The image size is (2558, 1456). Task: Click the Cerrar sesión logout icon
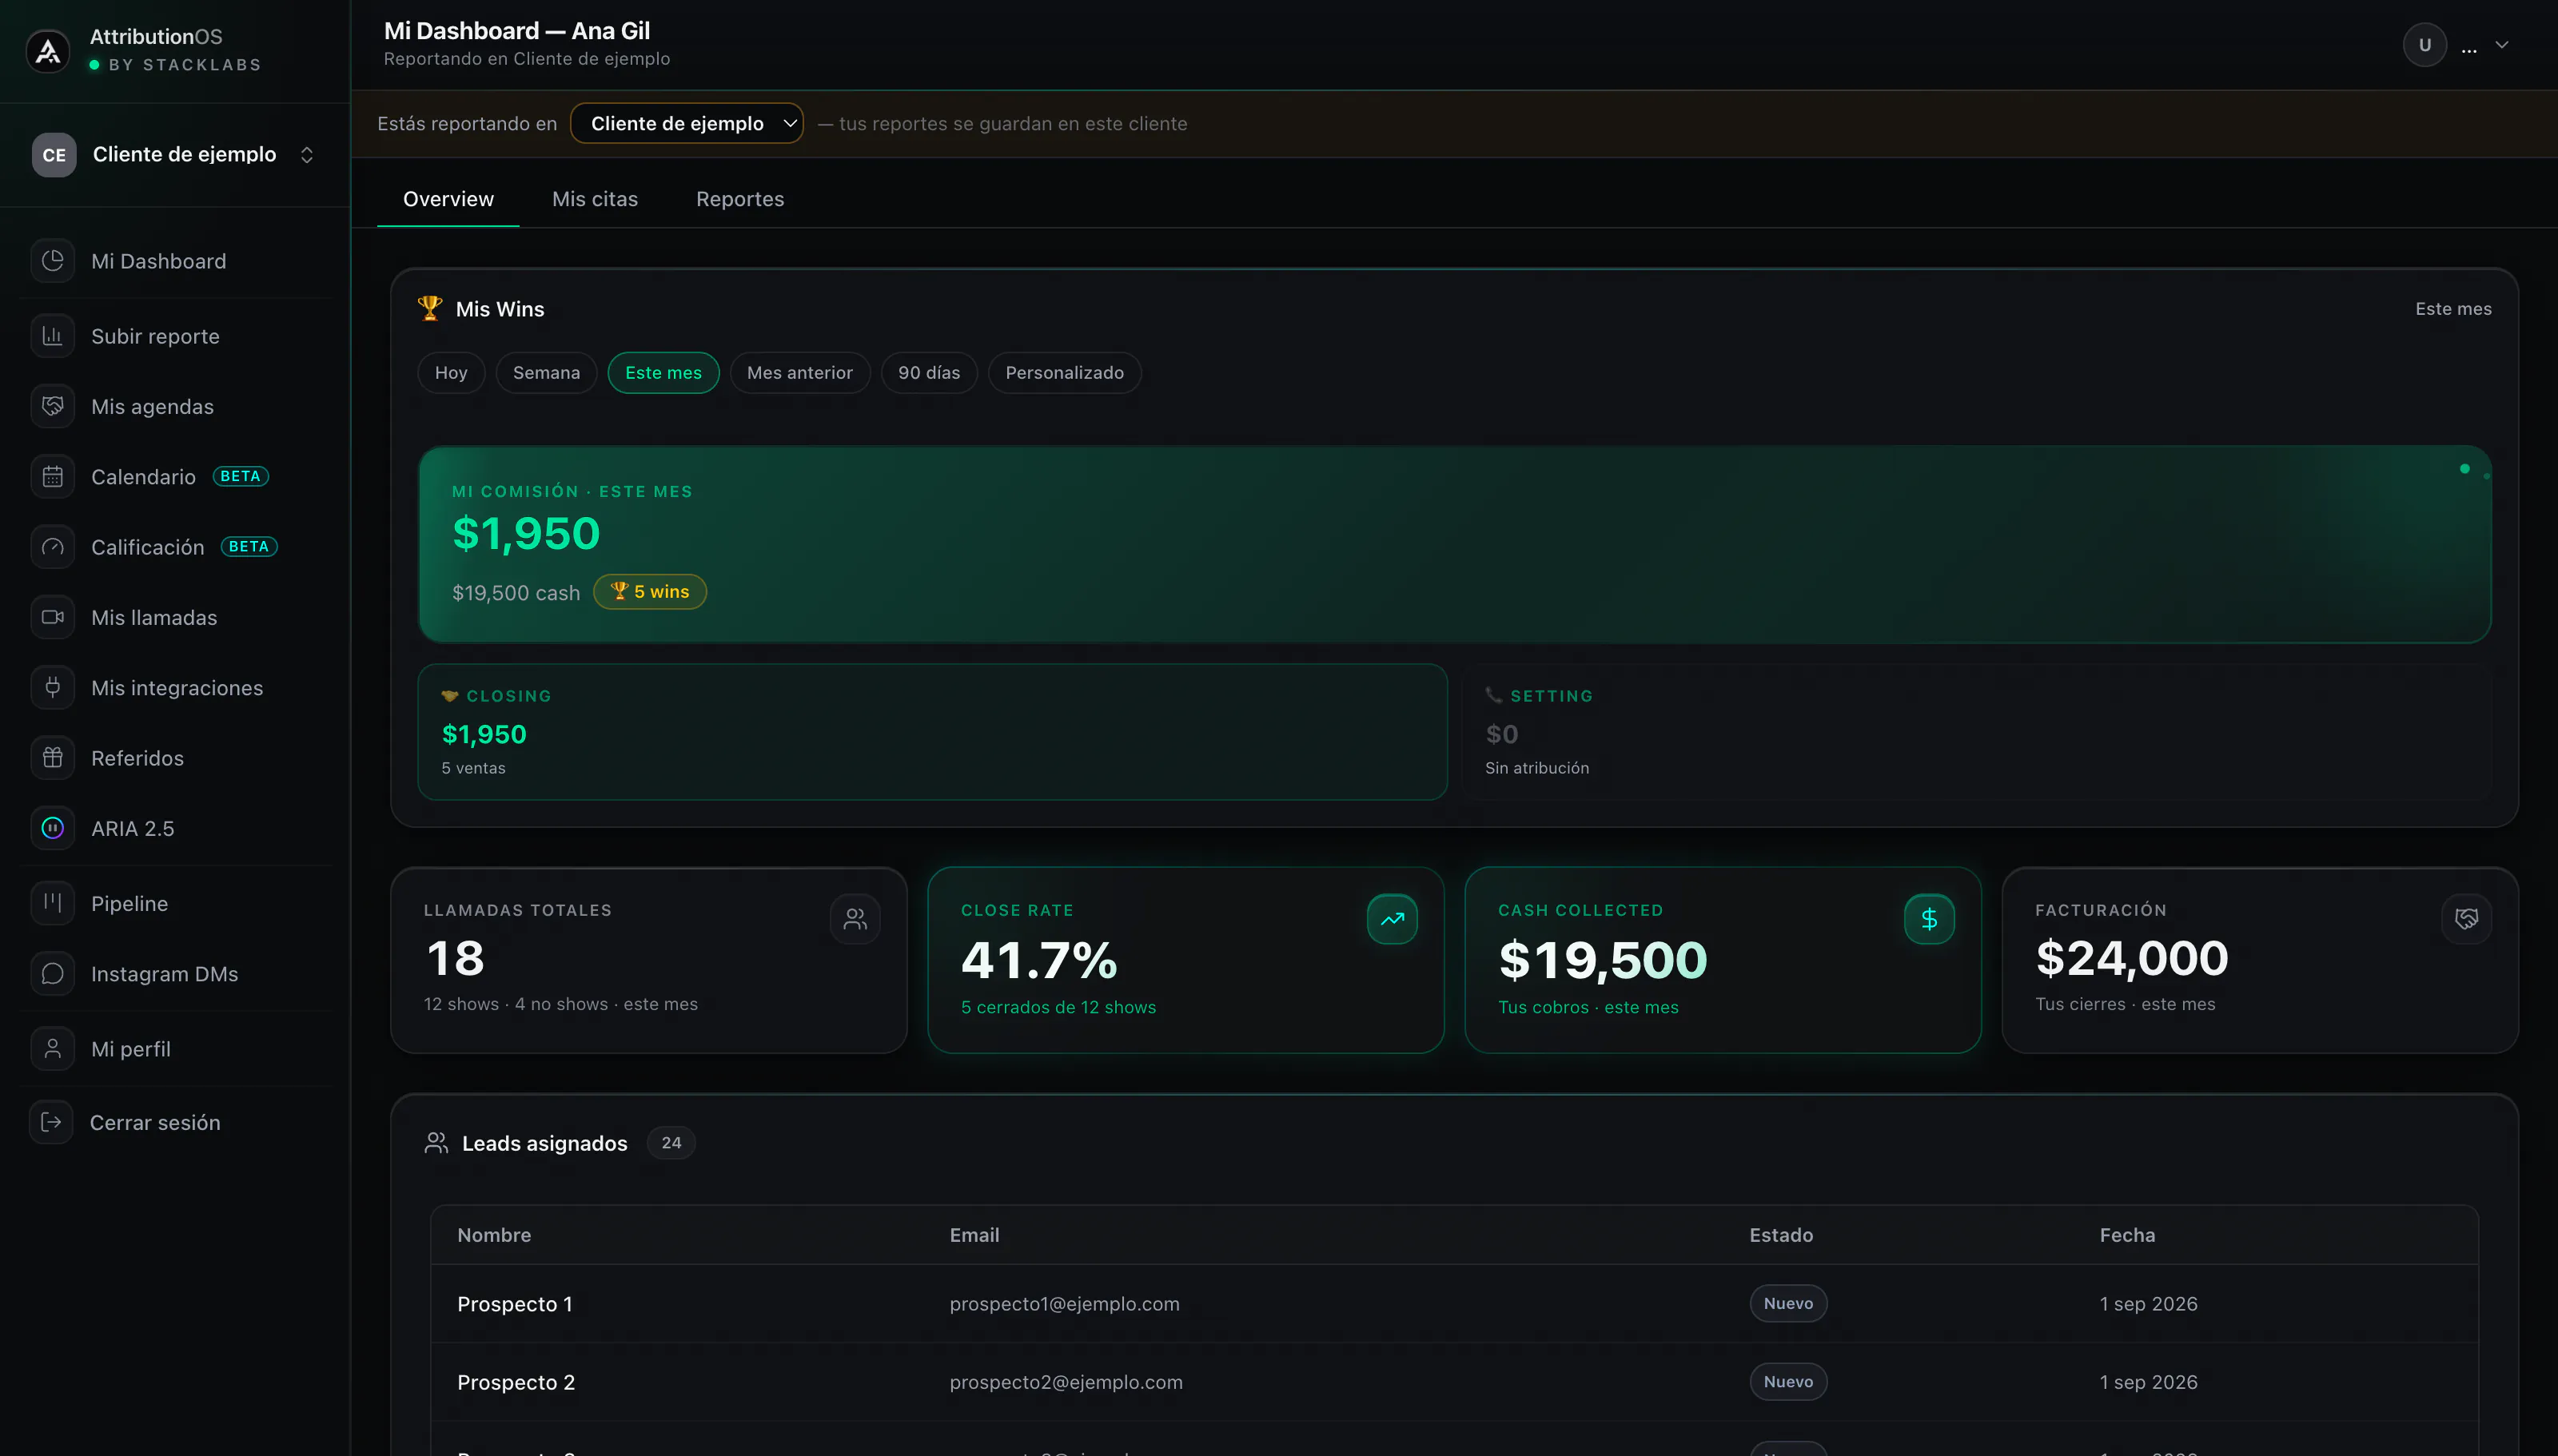tap(51, 1122)
